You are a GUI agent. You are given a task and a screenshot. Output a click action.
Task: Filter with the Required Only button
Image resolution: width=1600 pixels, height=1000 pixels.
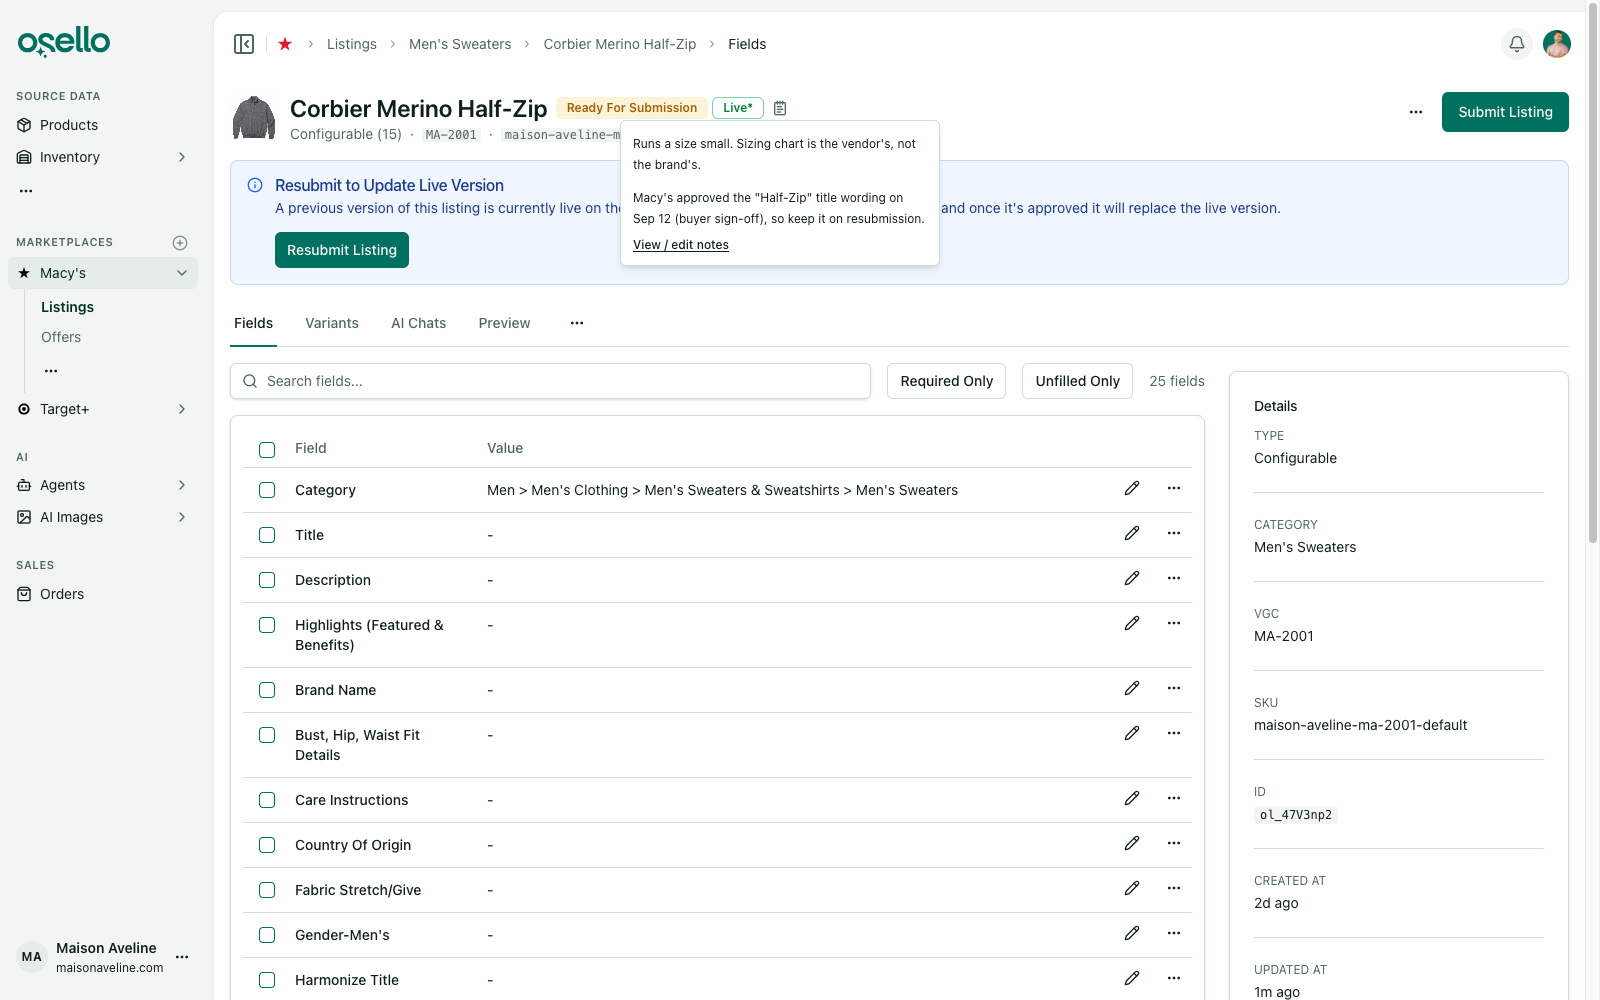coord(946,381)
